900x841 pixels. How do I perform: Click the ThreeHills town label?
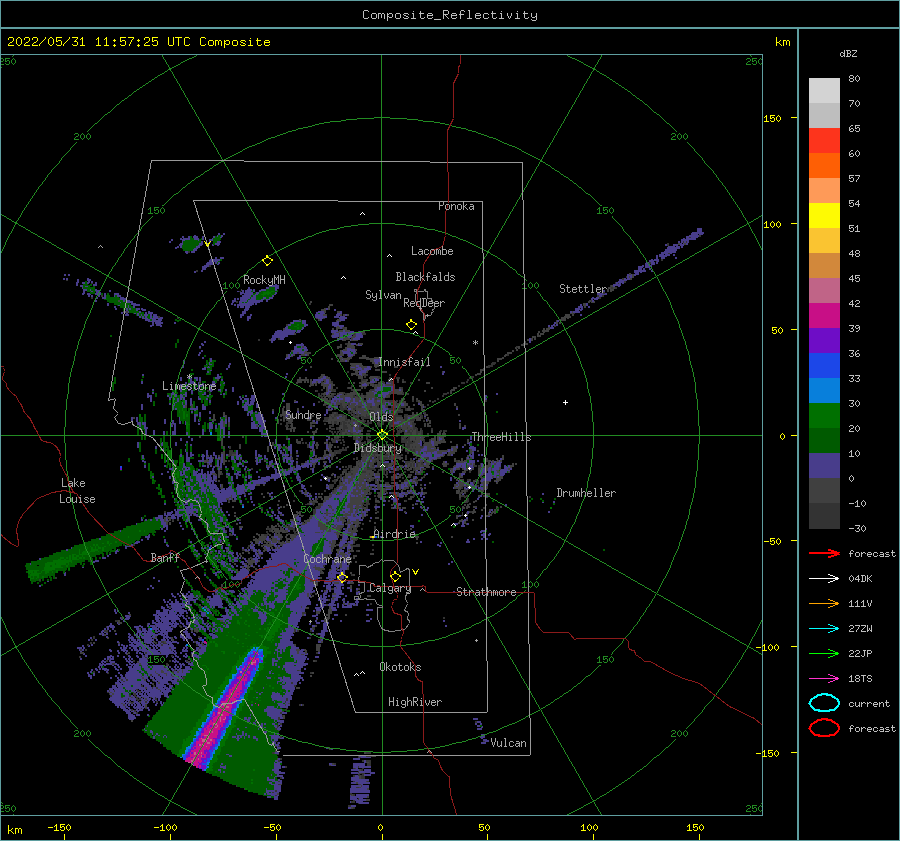pos(501,437)
